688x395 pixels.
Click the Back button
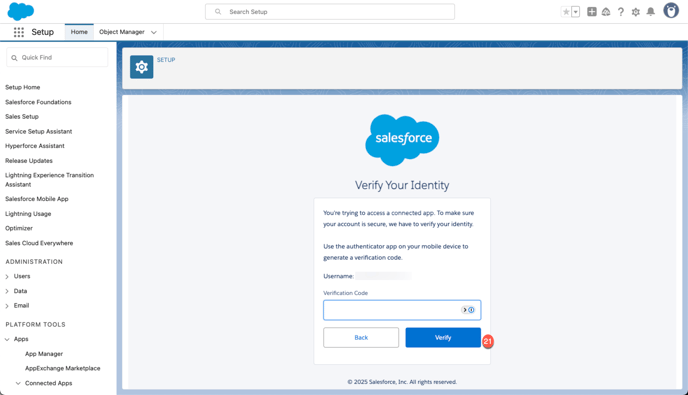click(361, 338)
